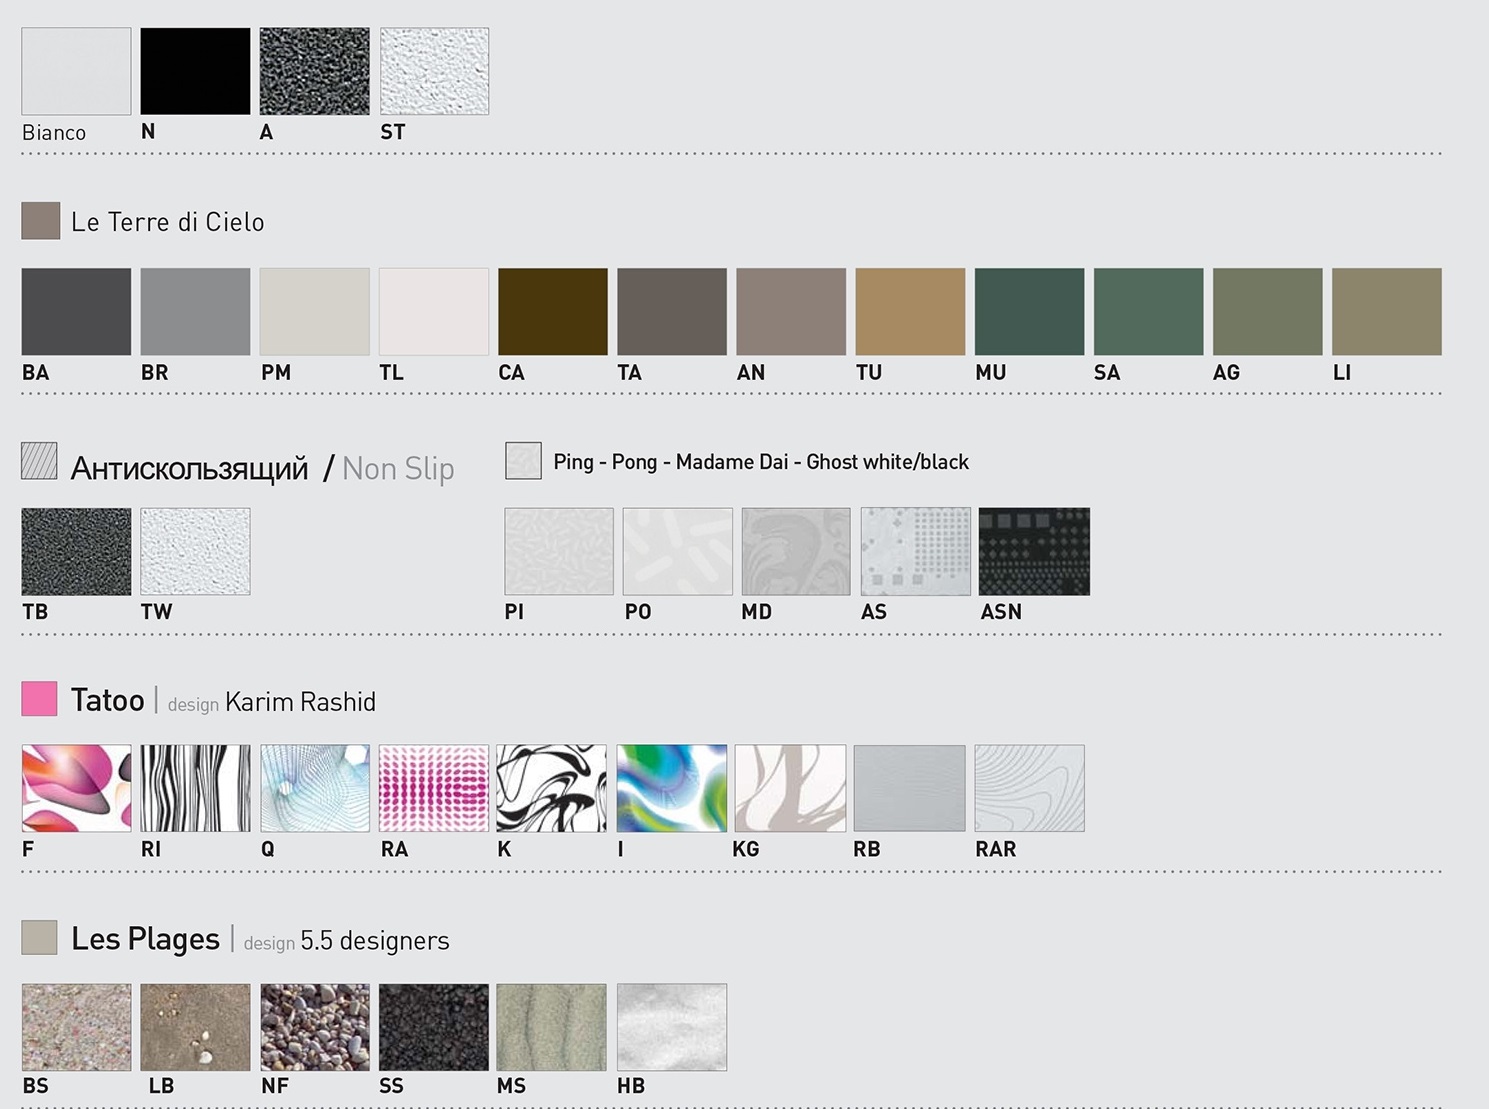Viewport: 1489px width, 1109px height.
Task: Pick the olive LI color swatch
Action: coord(1386,311)
